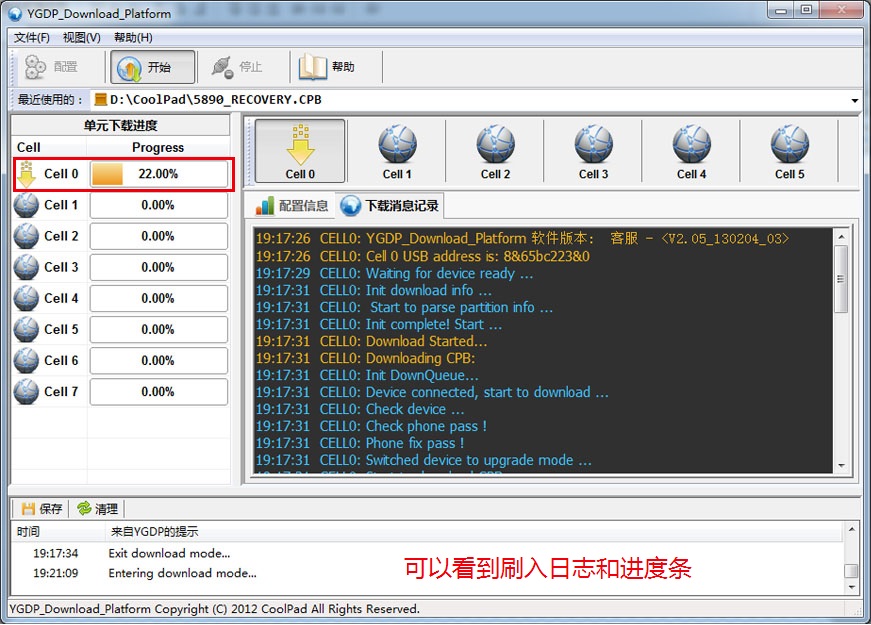Click the 停止 stop toolbar icon
This screenshot has width=871, height=625.
point(223,67)
